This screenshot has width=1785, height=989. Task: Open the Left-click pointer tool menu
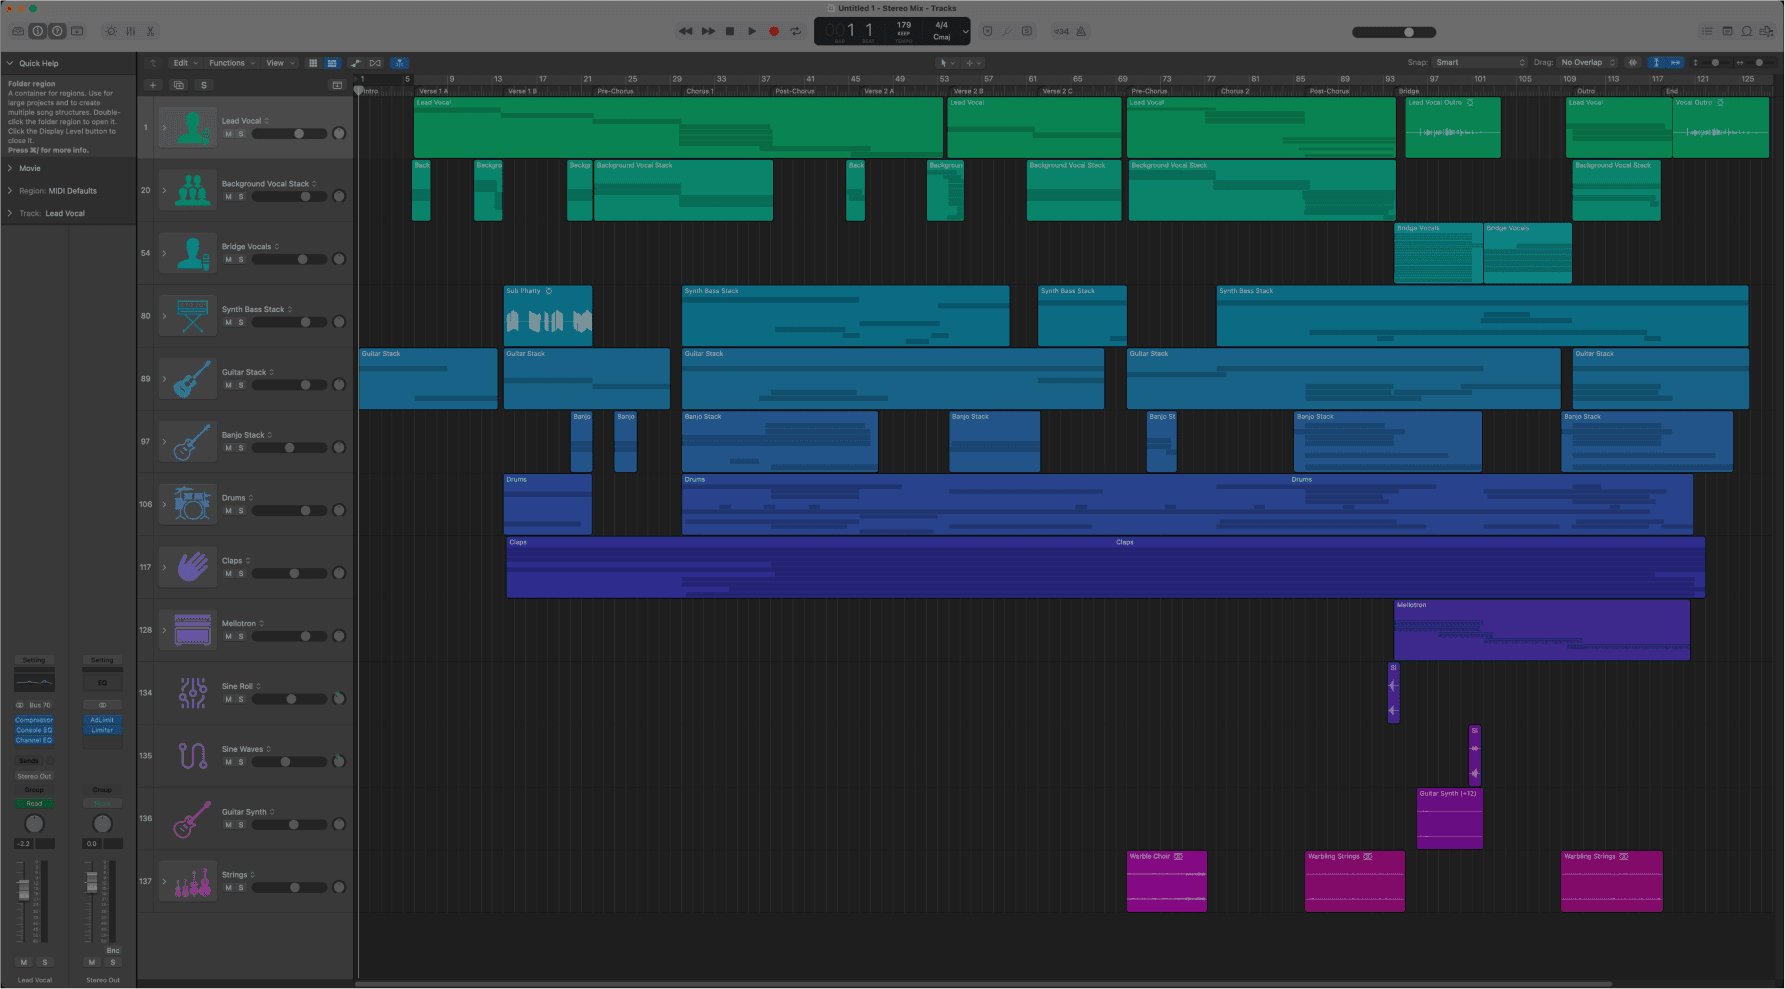[946, 63]
